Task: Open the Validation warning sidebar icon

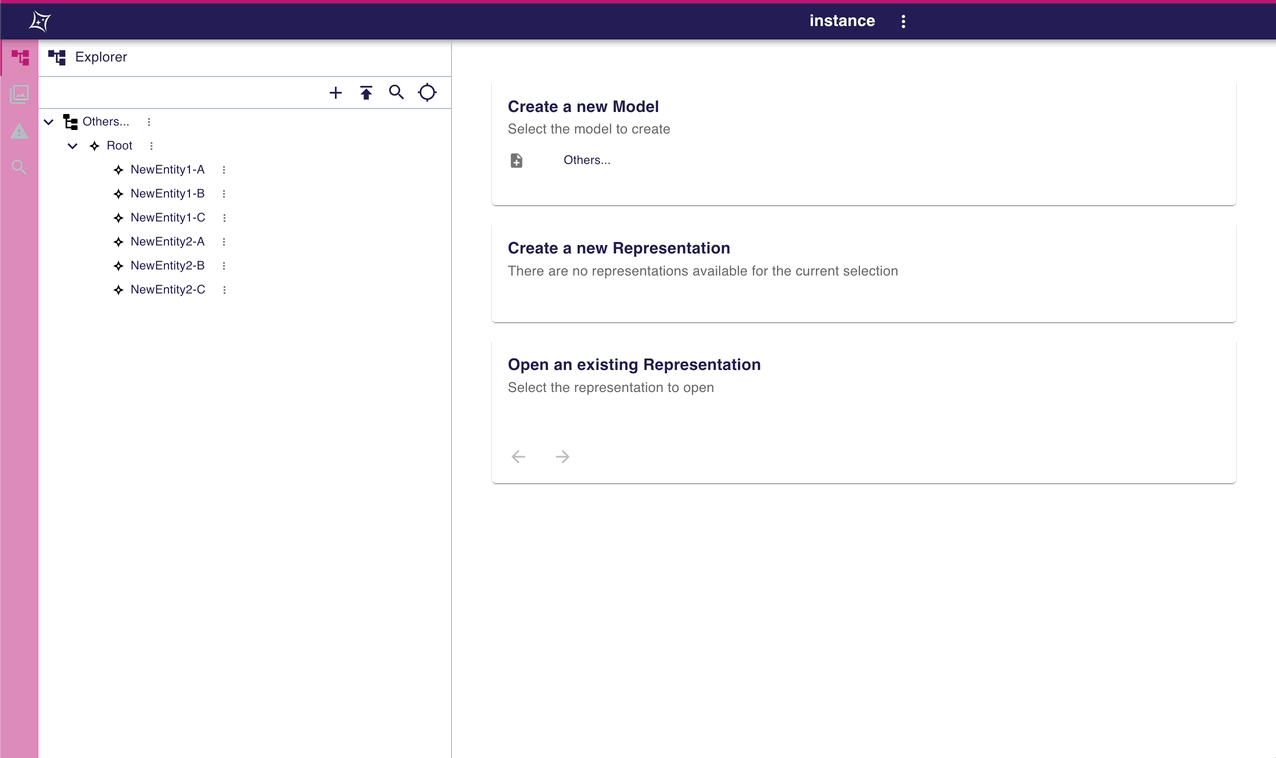Action: point(20,131)
